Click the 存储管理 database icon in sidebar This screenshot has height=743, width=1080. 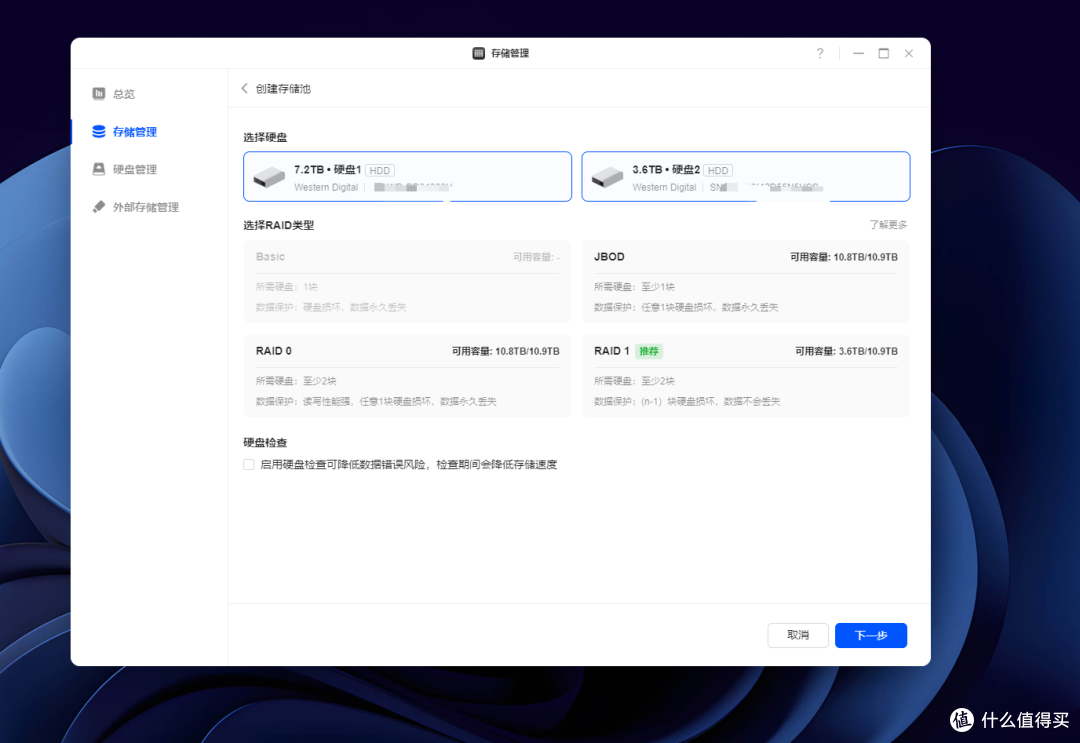point(98,132)
